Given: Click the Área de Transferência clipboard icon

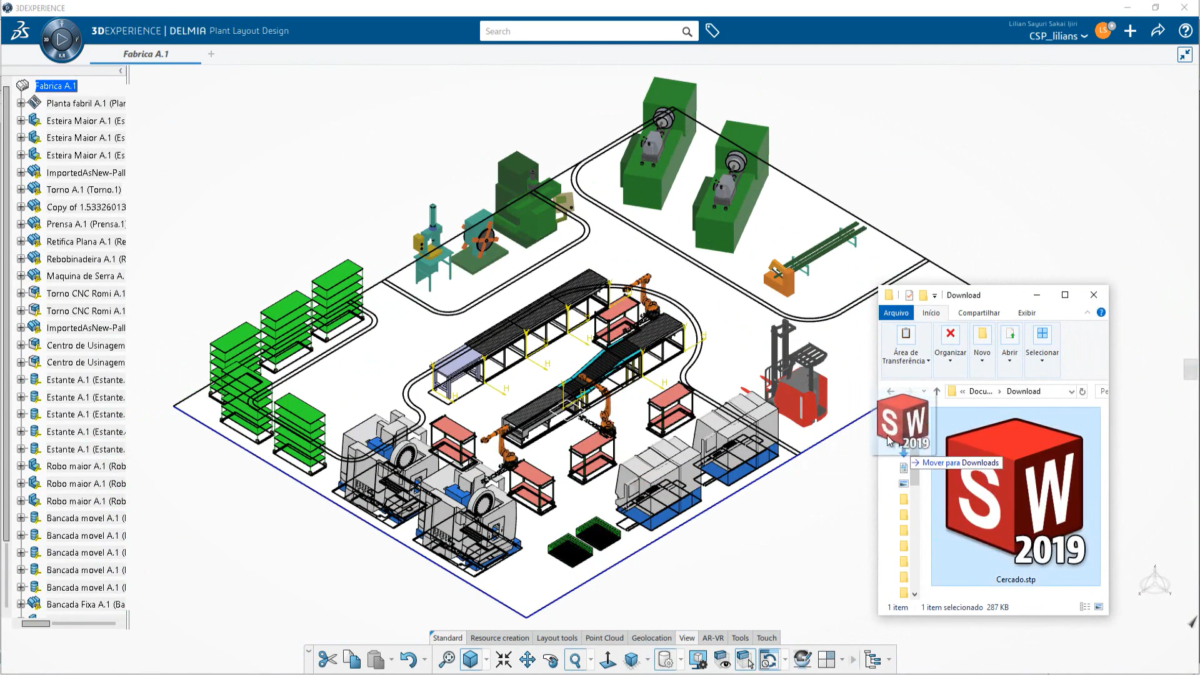Looking at the screenshot, I should pos(906,334).
